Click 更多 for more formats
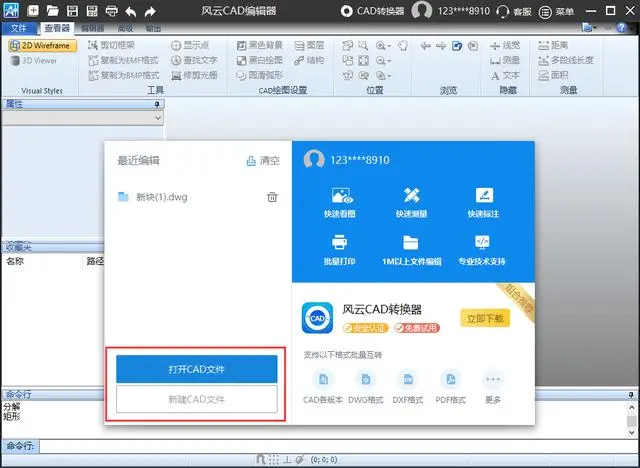The width and height of the screenshot is (640, 468). [x=493, y=387]
